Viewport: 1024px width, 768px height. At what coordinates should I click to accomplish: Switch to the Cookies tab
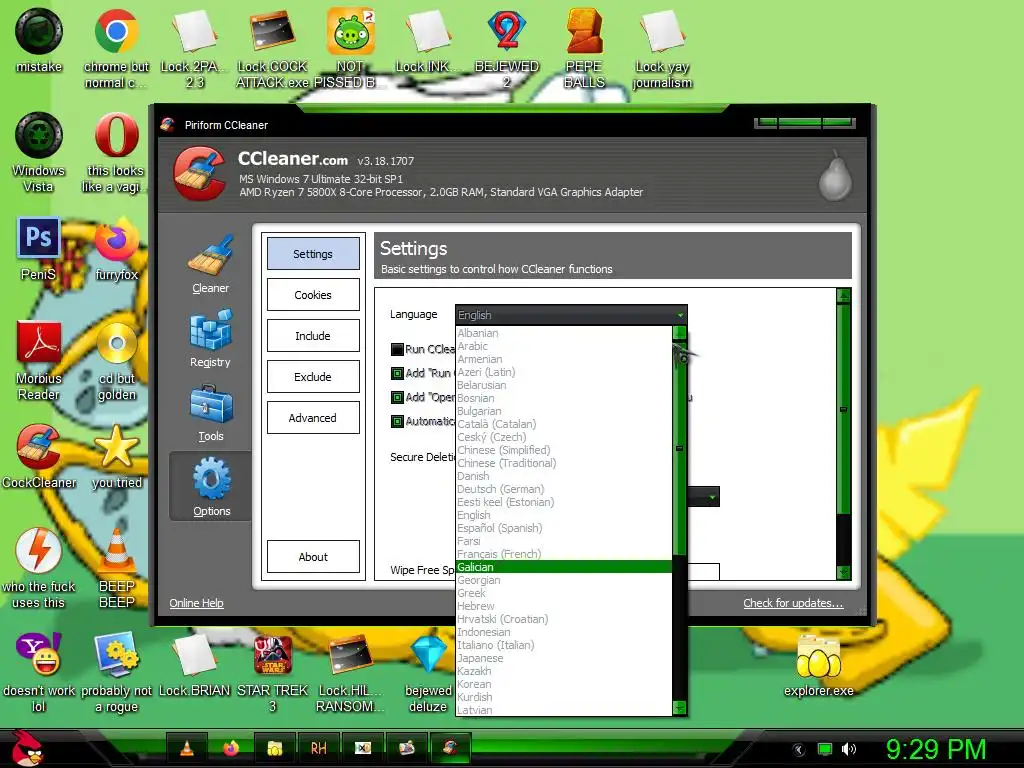[313, 295]
